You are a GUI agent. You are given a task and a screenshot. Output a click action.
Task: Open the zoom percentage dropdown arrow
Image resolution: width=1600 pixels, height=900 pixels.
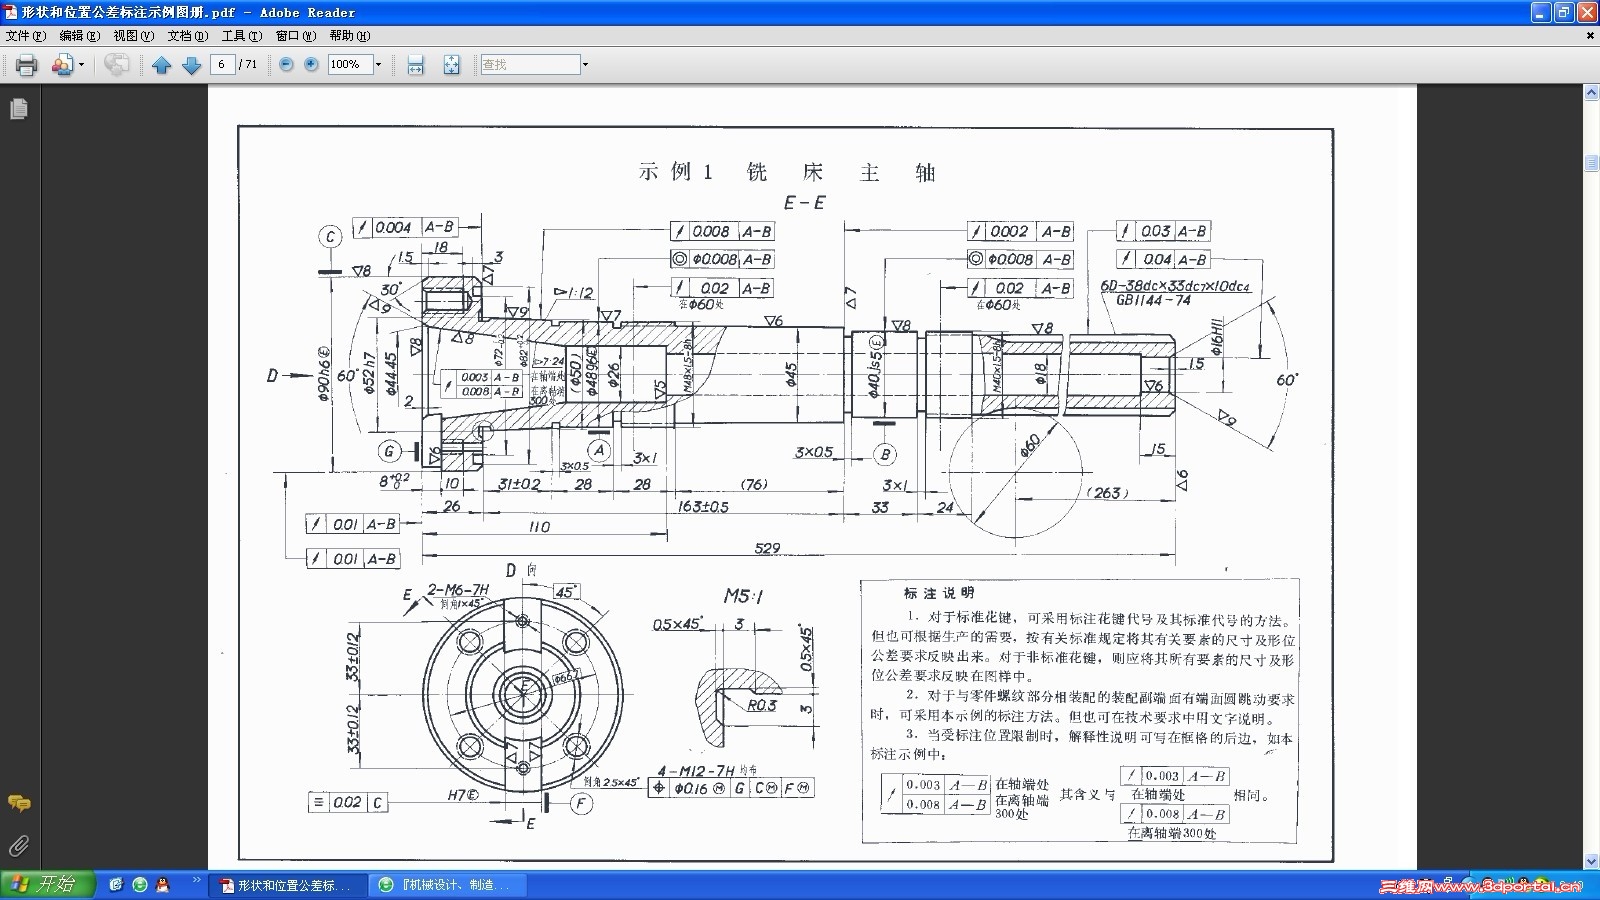378,64
